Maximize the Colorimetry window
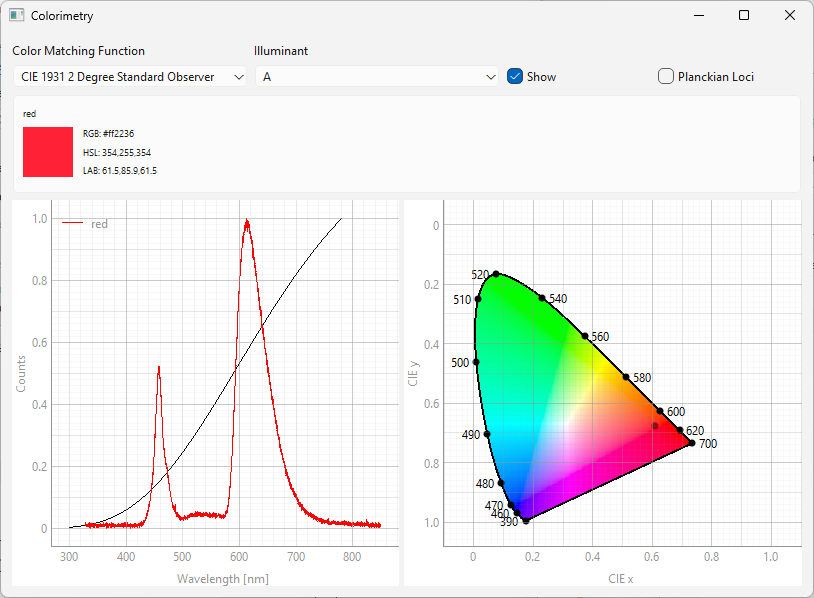 [x=743, y=16]
